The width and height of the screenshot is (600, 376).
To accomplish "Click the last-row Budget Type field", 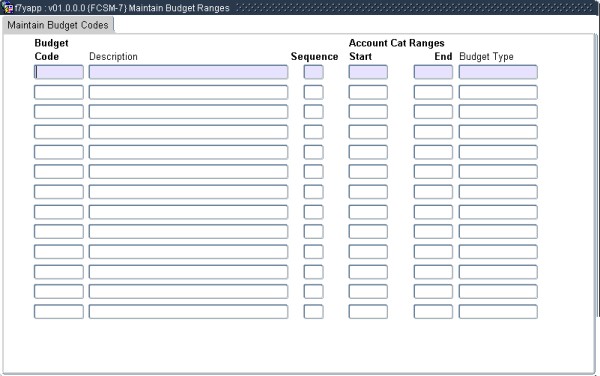I will [498, 311].
